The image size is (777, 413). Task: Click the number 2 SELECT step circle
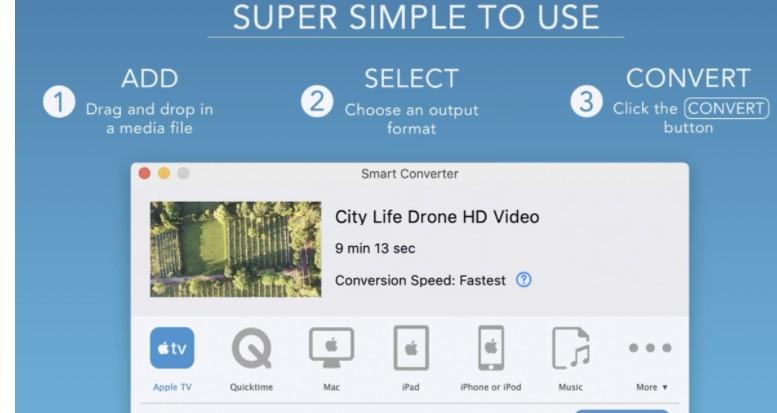[x=317, y=102]
